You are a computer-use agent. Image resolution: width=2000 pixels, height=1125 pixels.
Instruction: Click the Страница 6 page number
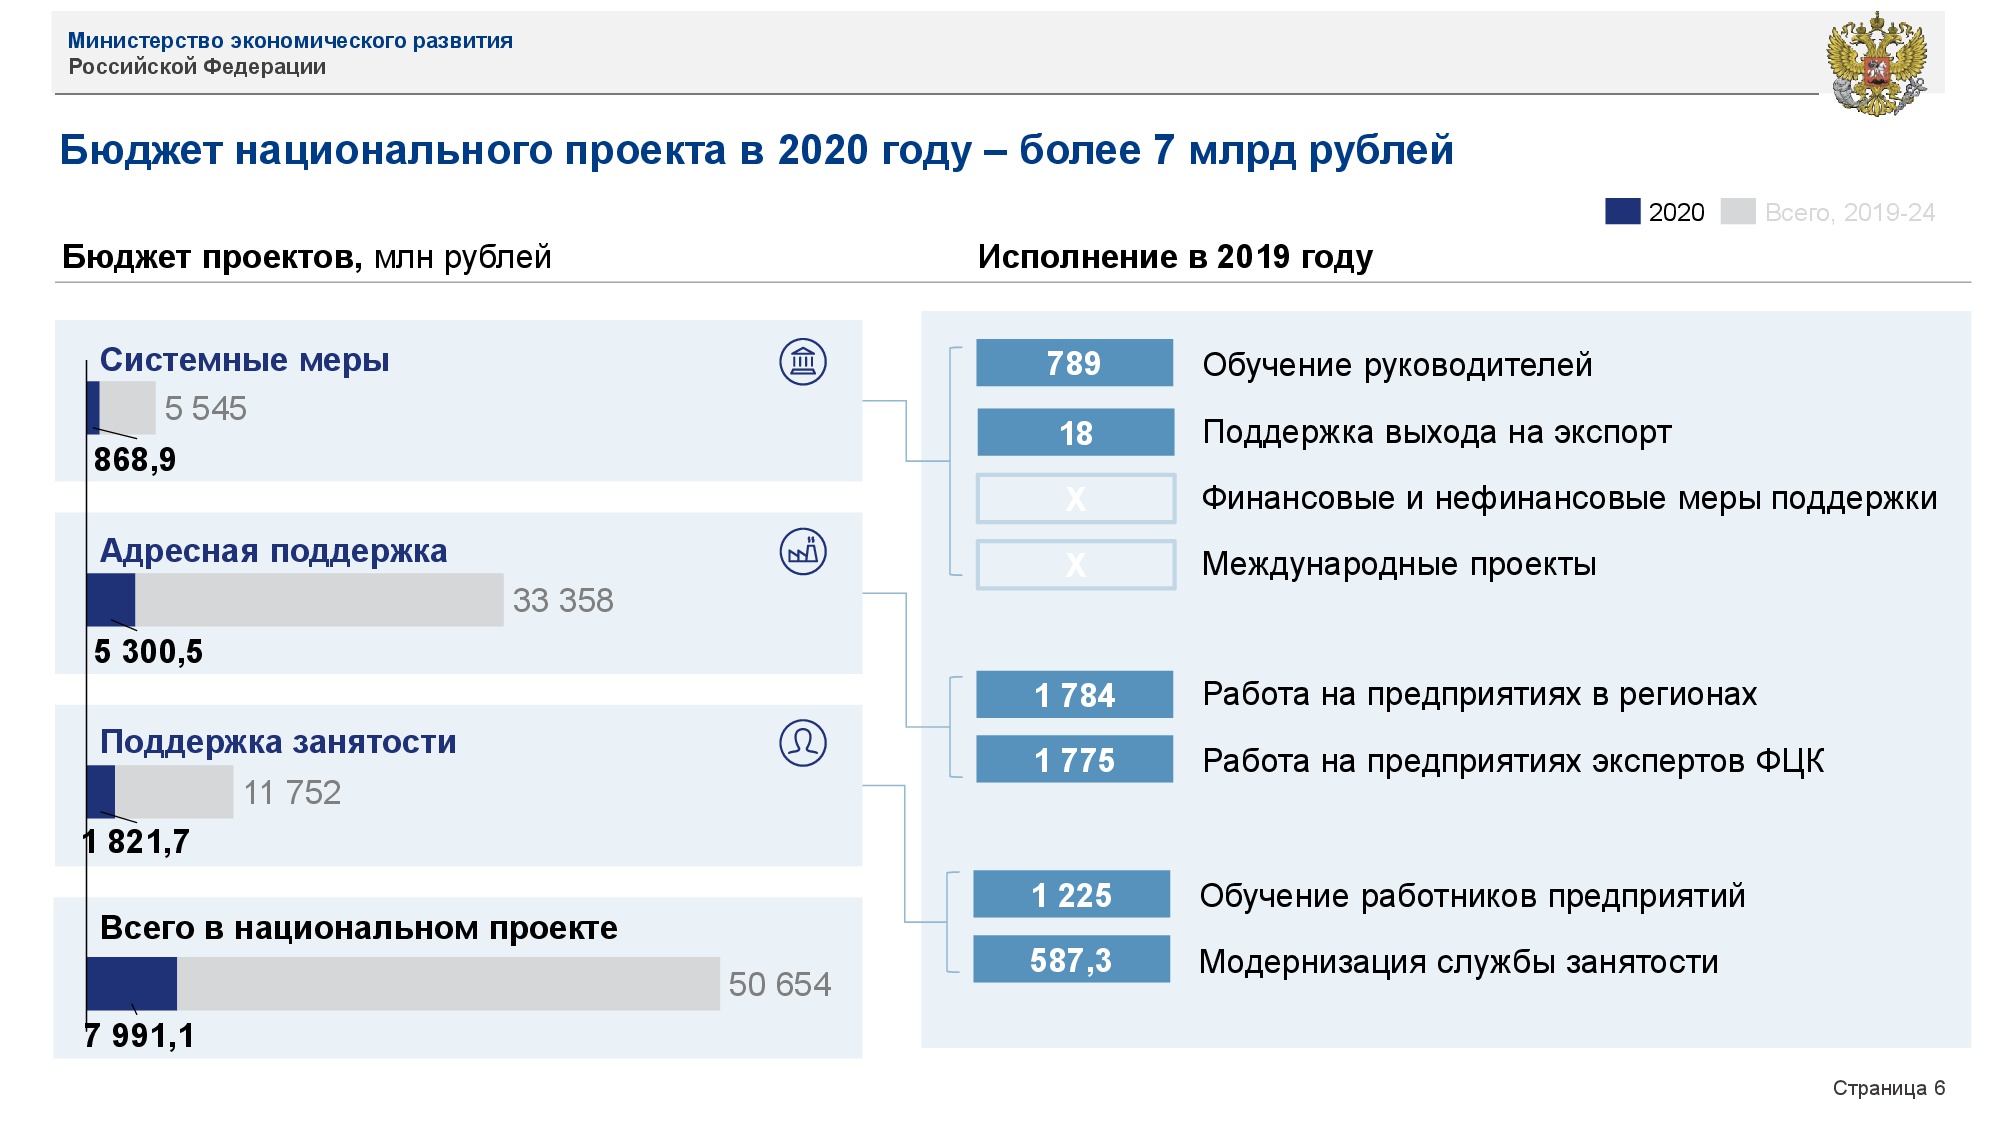1888,1088
